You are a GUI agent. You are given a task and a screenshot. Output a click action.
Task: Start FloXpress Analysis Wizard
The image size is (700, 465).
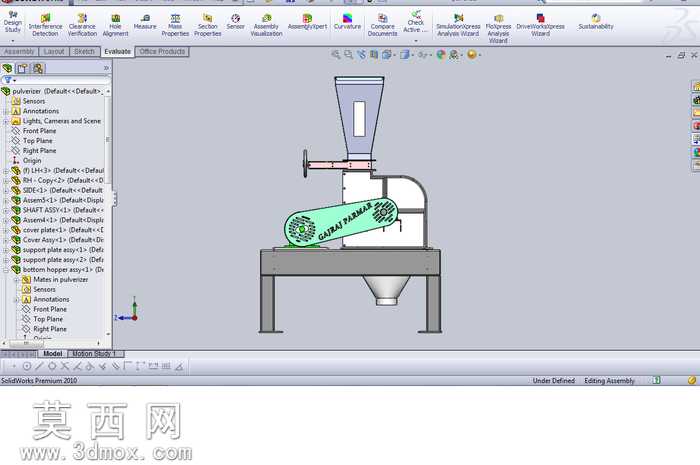[498, 28]
